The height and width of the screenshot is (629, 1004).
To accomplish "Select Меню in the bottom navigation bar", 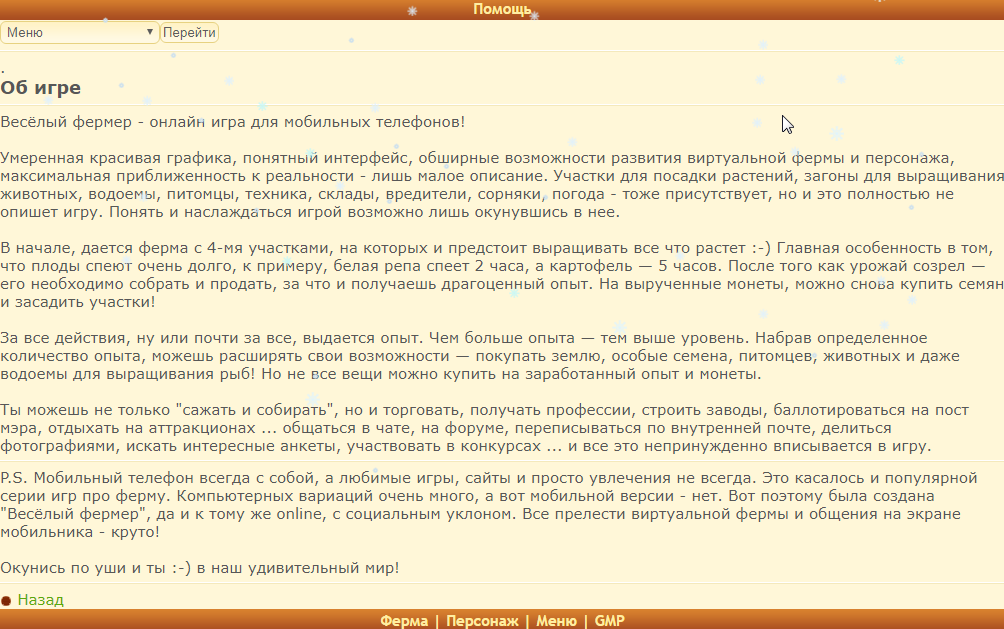I will (556, 621).
